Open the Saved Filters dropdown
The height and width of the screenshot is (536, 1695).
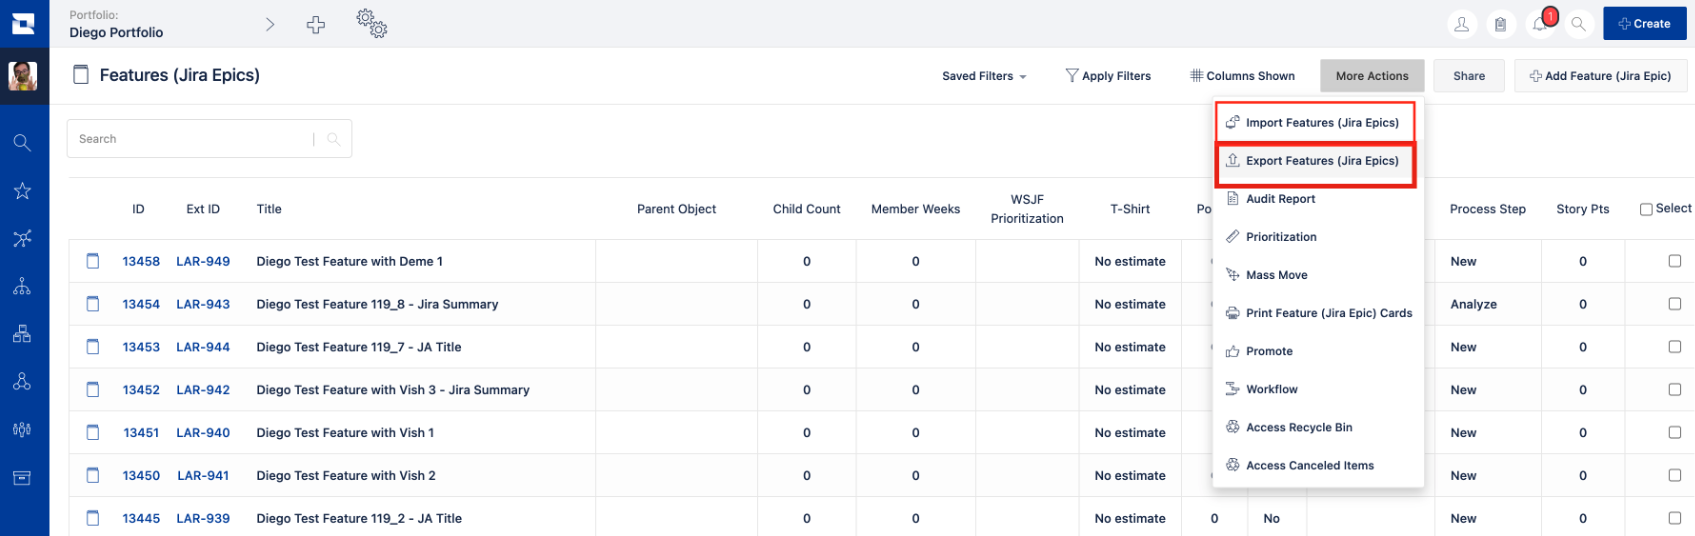(984, 76)
